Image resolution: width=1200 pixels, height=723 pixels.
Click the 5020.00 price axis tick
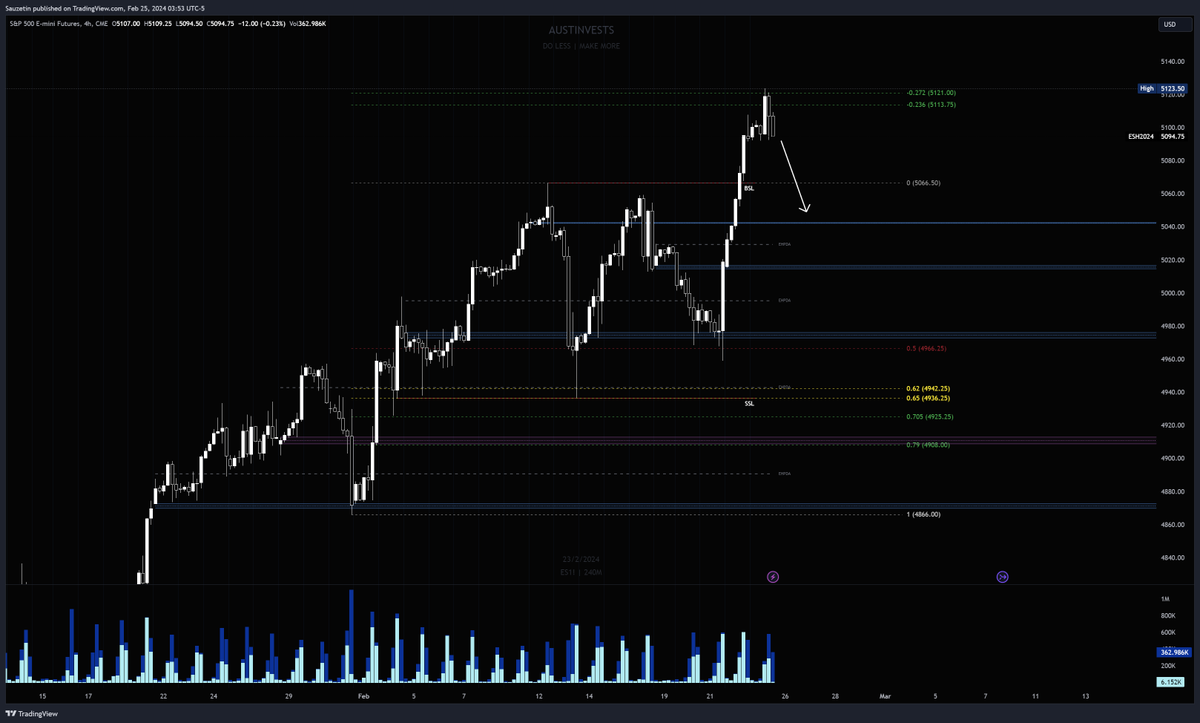point(1172,260)
